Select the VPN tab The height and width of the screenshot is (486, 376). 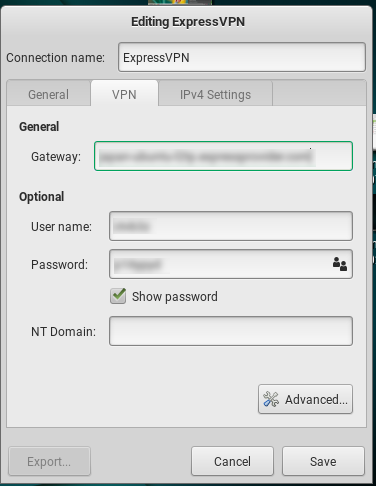pyautogui.click(x=124, y=94)
